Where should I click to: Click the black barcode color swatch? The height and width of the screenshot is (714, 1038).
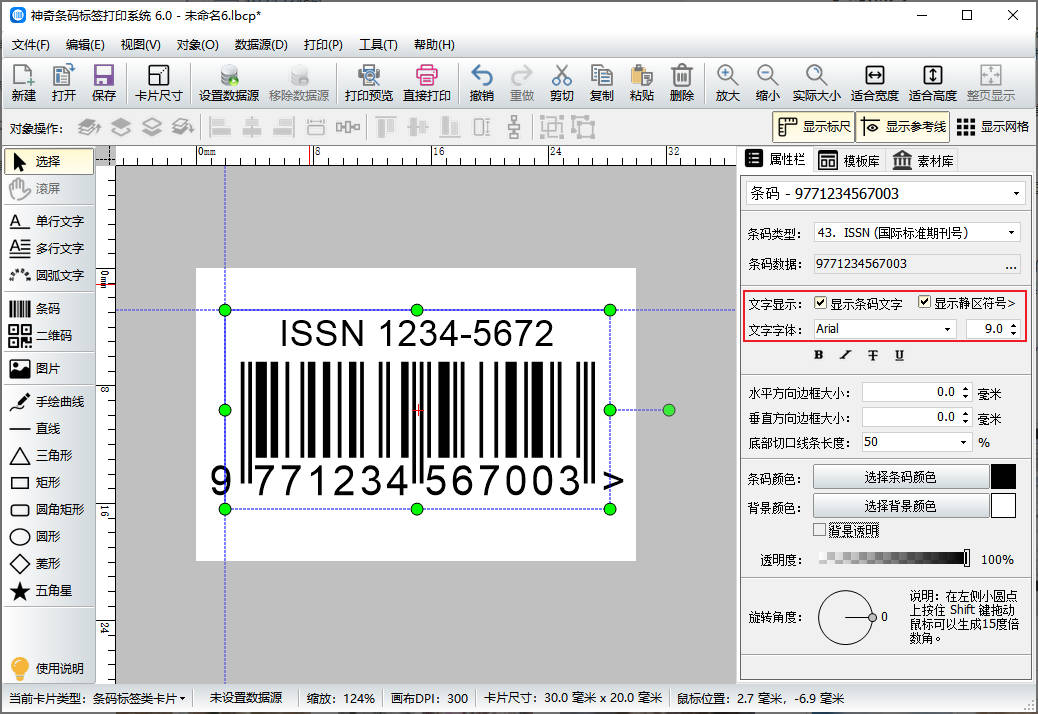(1004, 477)
